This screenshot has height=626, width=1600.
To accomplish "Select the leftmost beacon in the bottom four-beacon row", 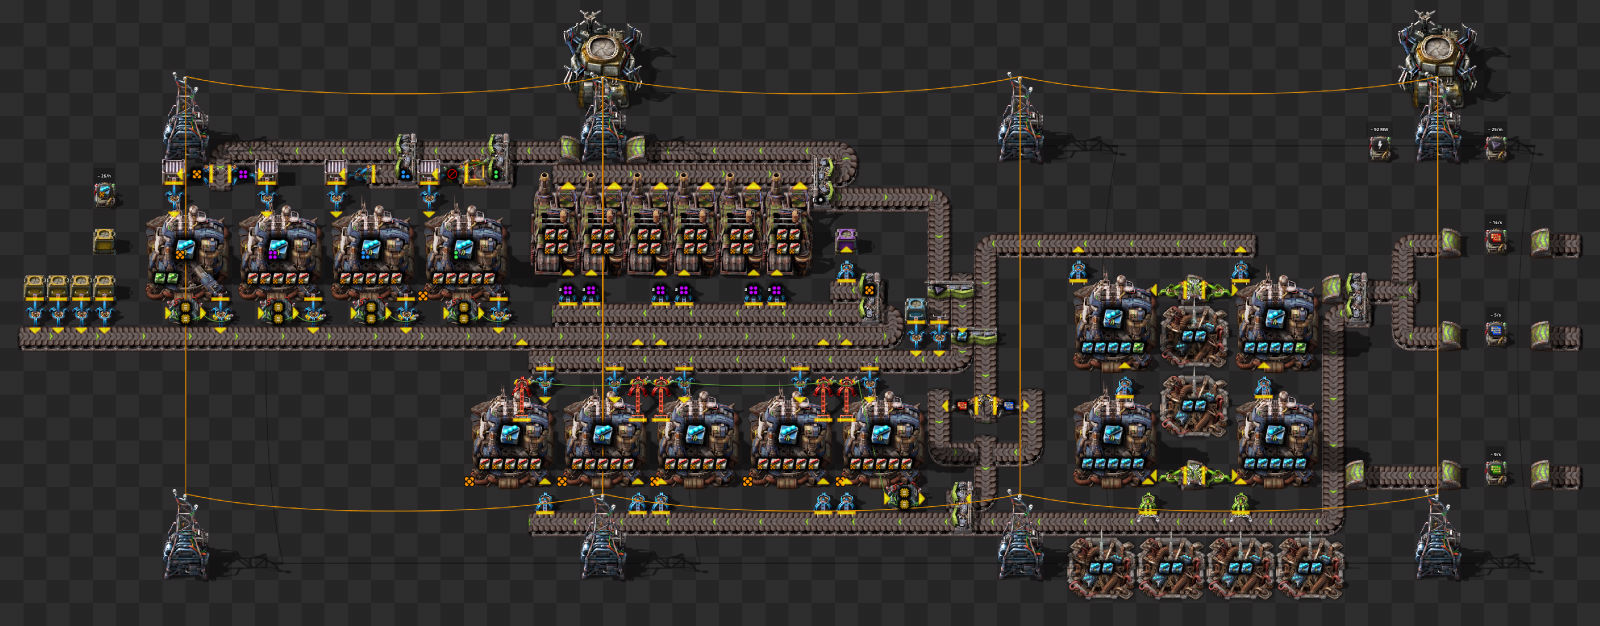I will point(1101,566).
